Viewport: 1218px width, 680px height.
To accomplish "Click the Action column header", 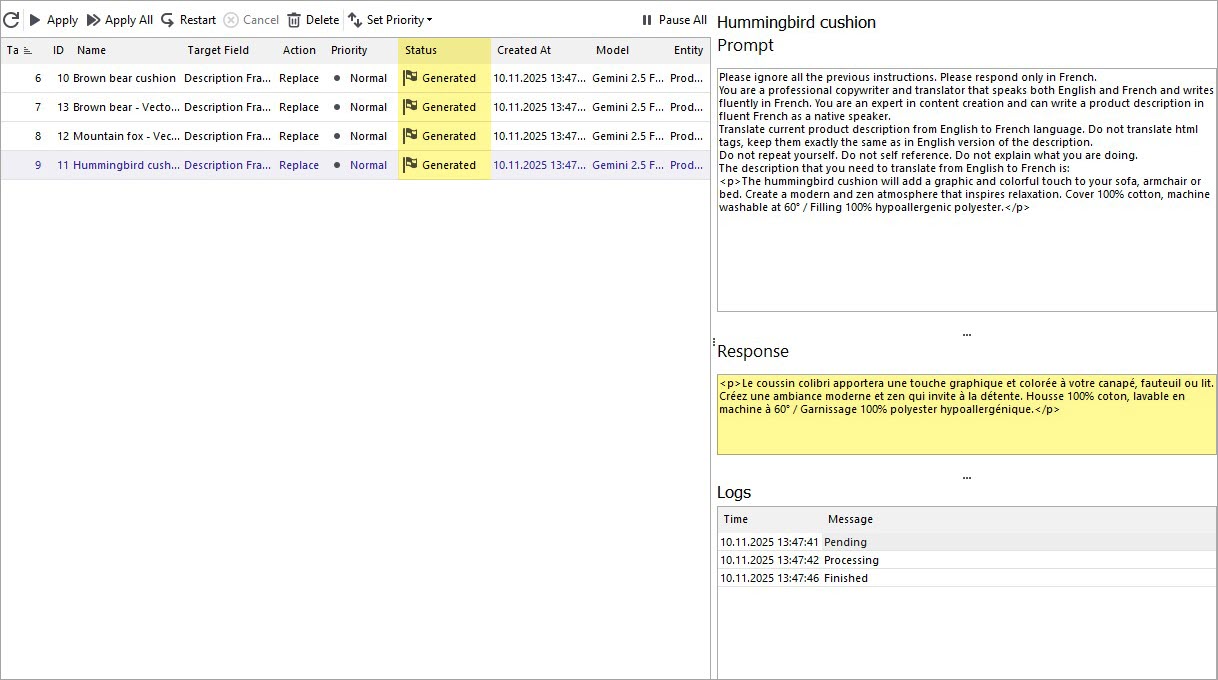I will point(299,50).
